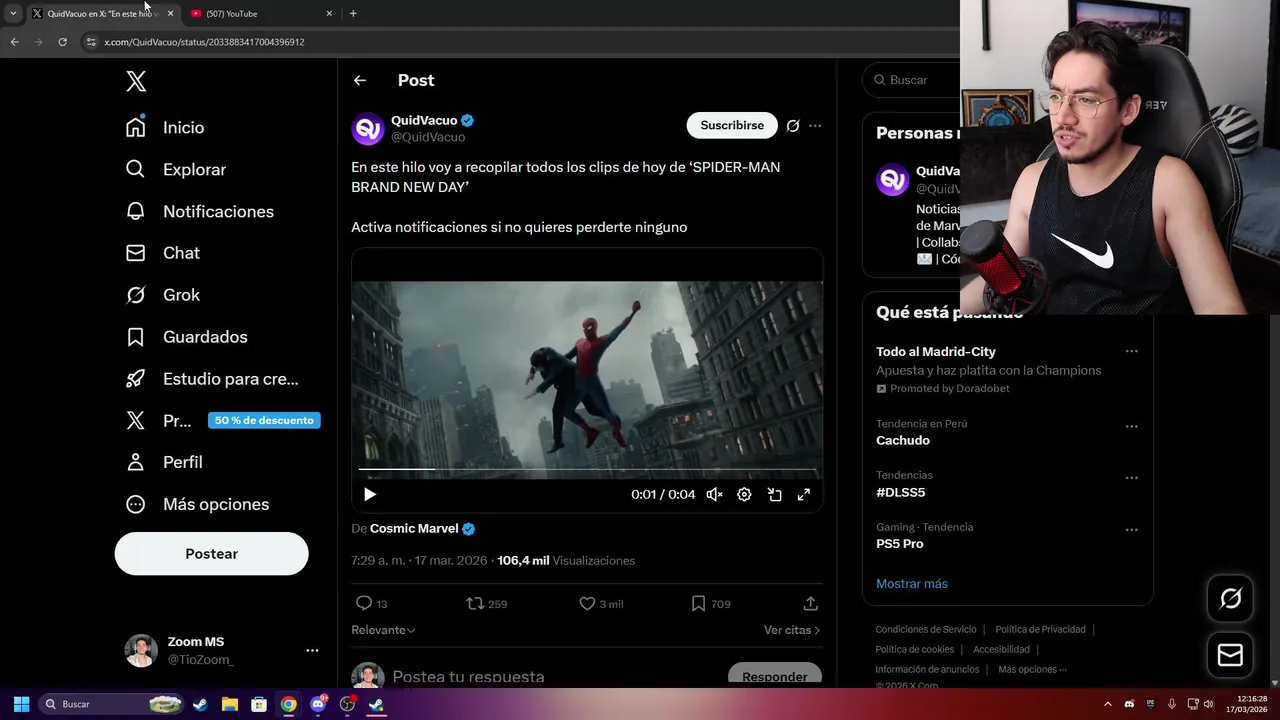The height and width of the screenshot is (720, 1280).
Task: Go back with Post arrow
Action: point(359,80)
